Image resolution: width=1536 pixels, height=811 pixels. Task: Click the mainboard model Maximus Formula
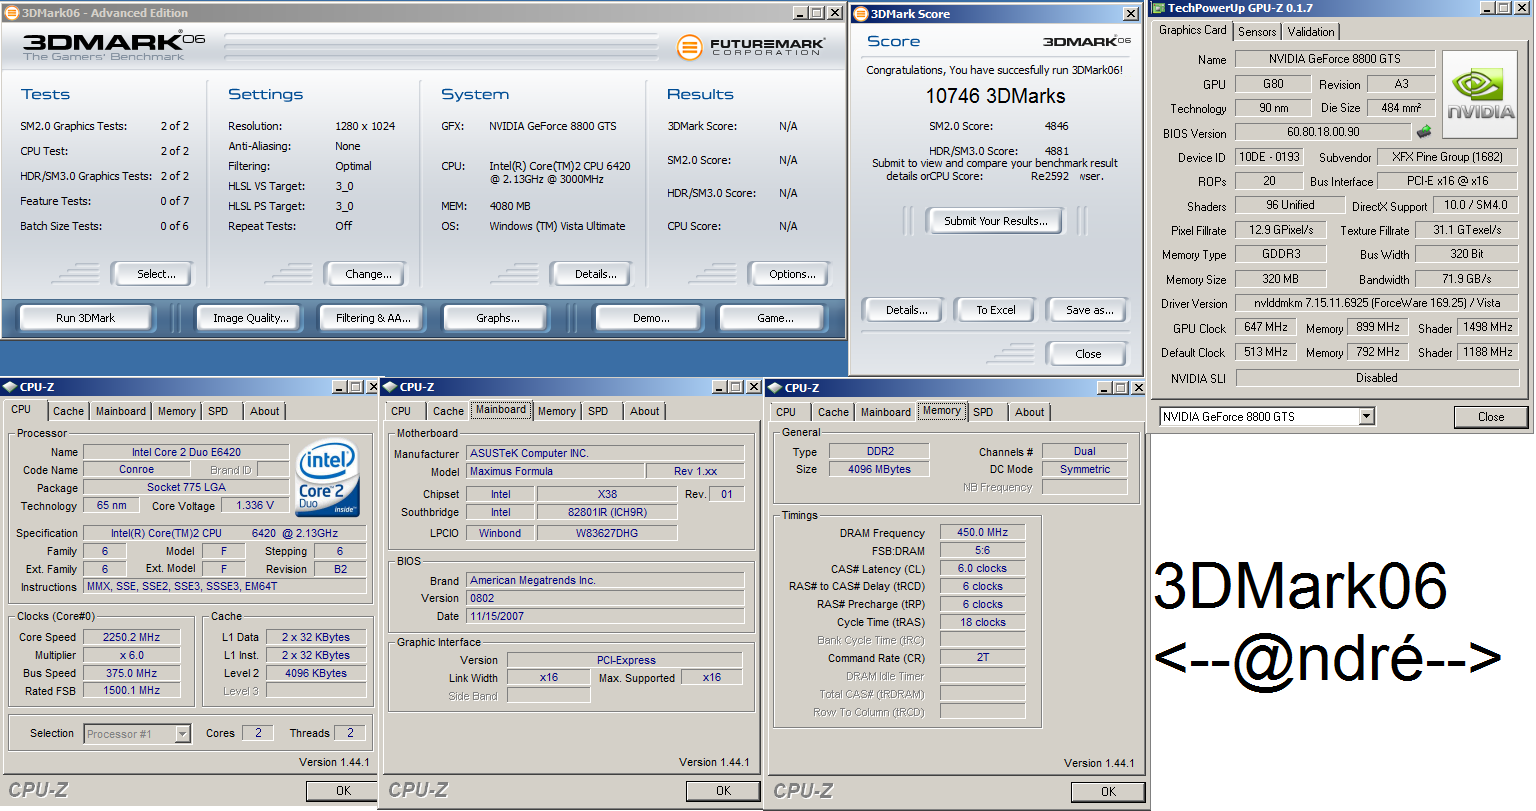[556, 471]
